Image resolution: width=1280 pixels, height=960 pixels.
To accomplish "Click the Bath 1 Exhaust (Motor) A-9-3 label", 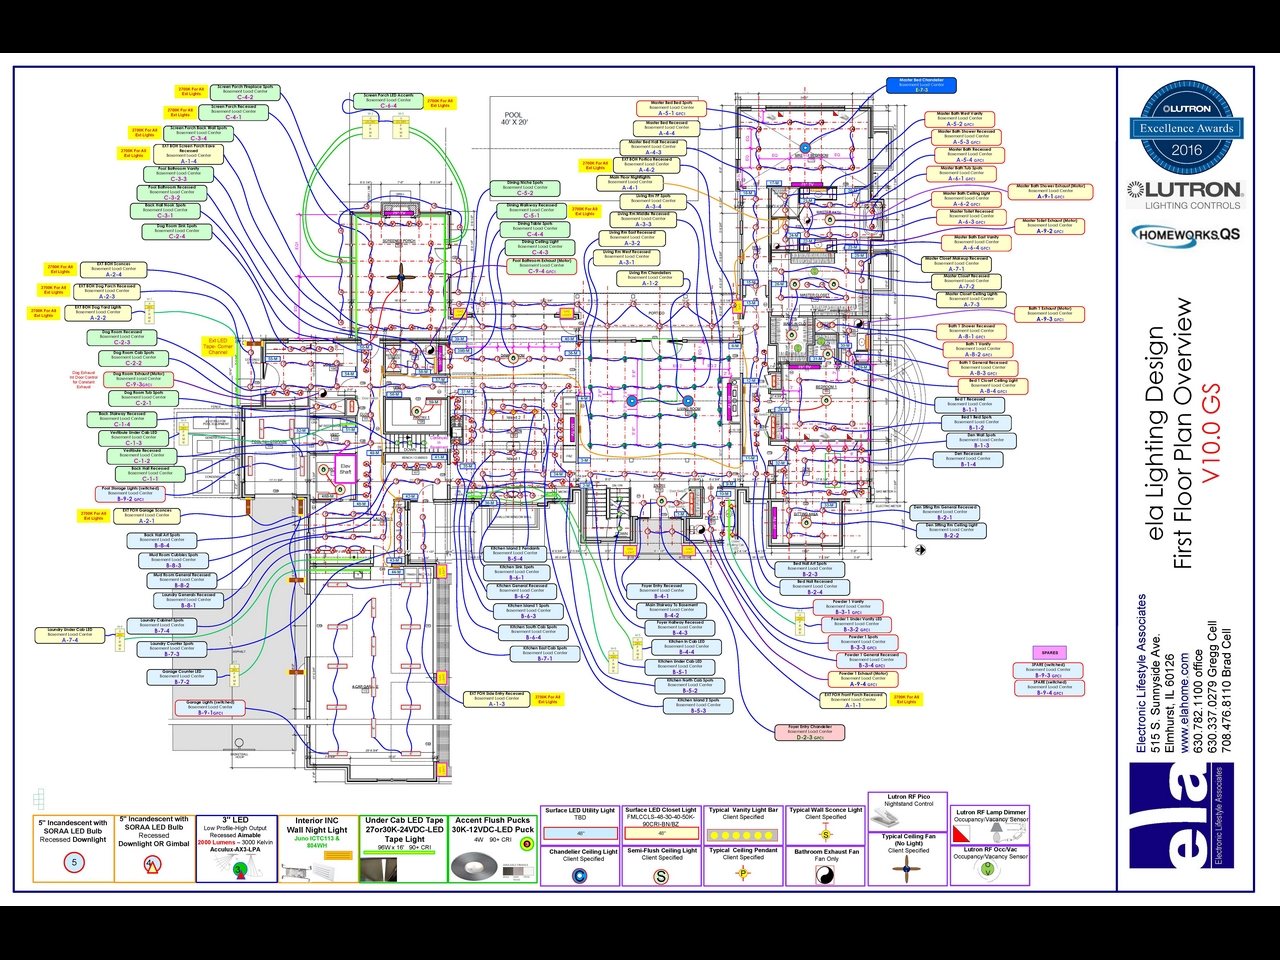I will (1050, 314).
